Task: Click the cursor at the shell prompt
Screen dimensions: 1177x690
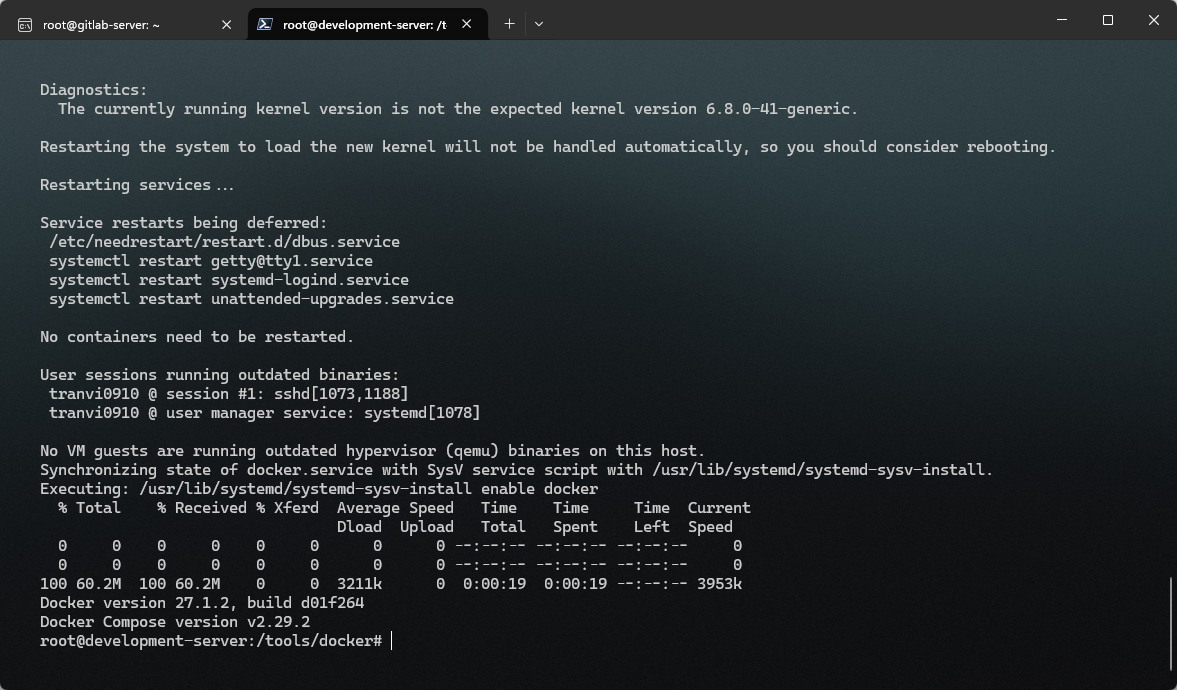Action: 391,641
